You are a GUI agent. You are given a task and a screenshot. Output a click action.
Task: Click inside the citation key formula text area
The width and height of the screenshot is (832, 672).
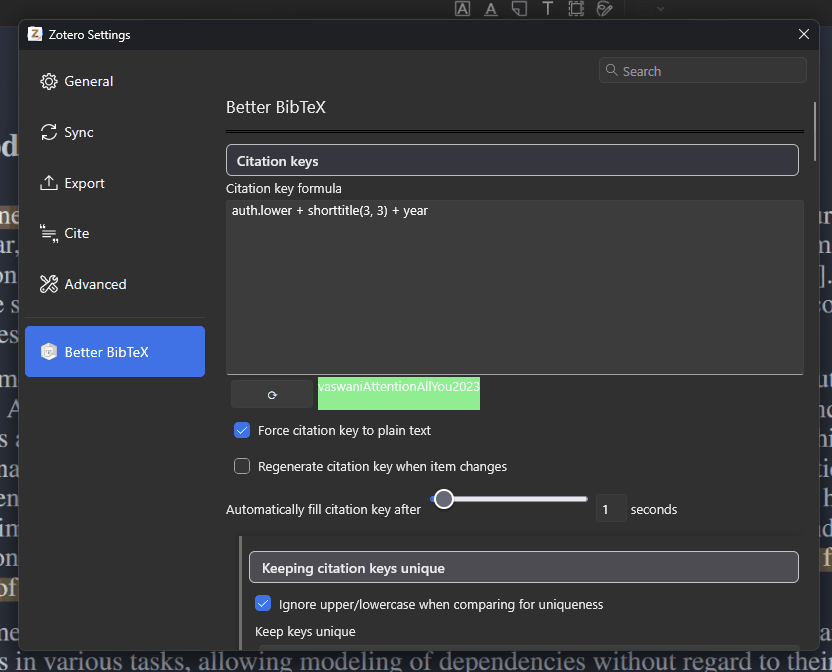pyautogui.click(x=515, y=287)
